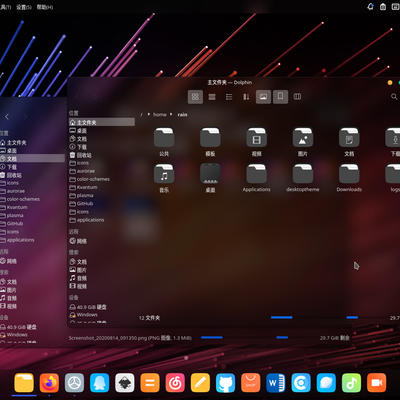The height and width of the screenshot is (400, 400).
Task: Open 40.9 GiB 硬盘 in front Dolphin sidebar
Action: point(102,307)
